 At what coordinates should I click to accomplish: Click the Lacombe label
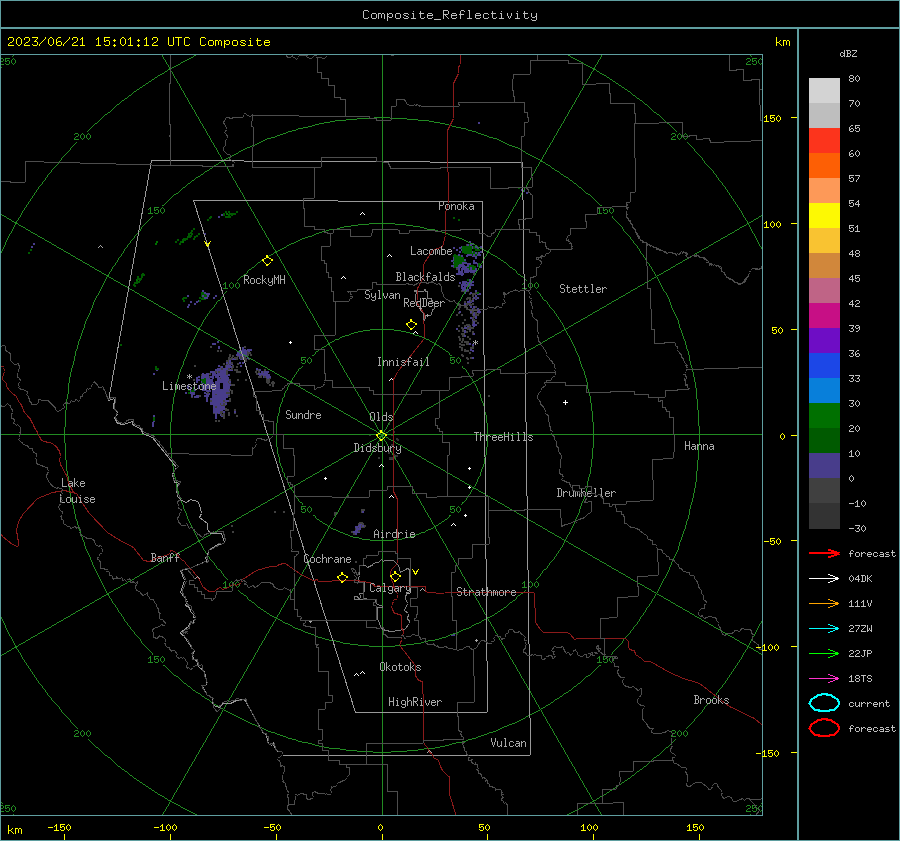pyautogui.click(x=431, y=251)
